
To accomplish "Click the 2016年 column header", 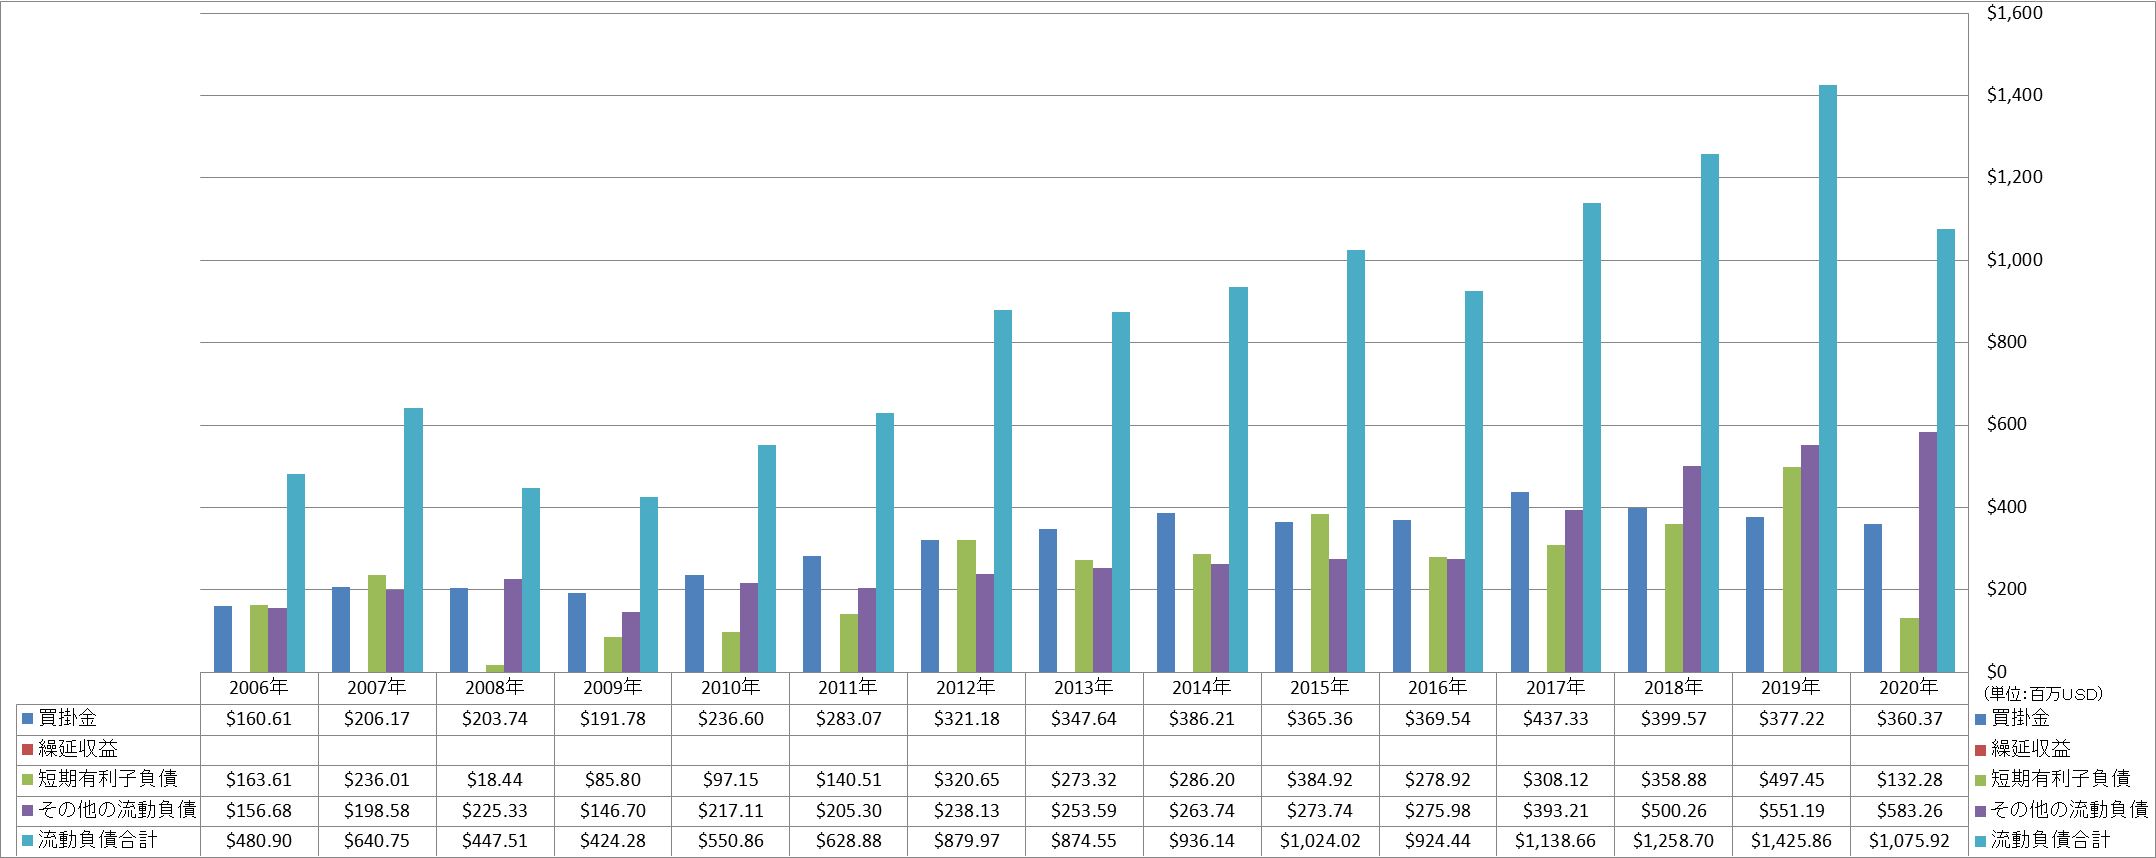I will (1438, 688).
